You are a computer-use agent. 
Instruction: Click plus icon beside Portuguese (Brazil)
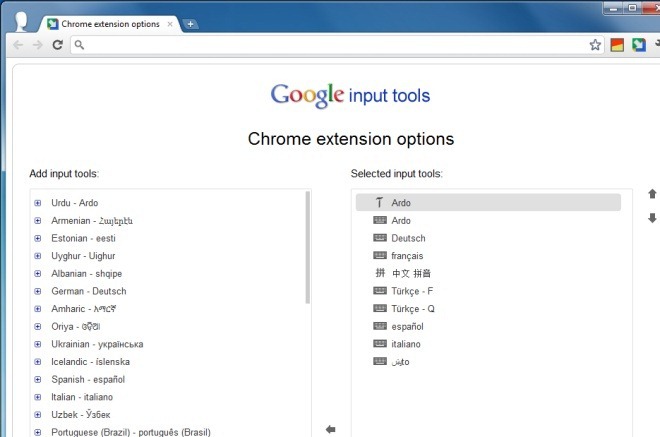(x=38, y=432)
